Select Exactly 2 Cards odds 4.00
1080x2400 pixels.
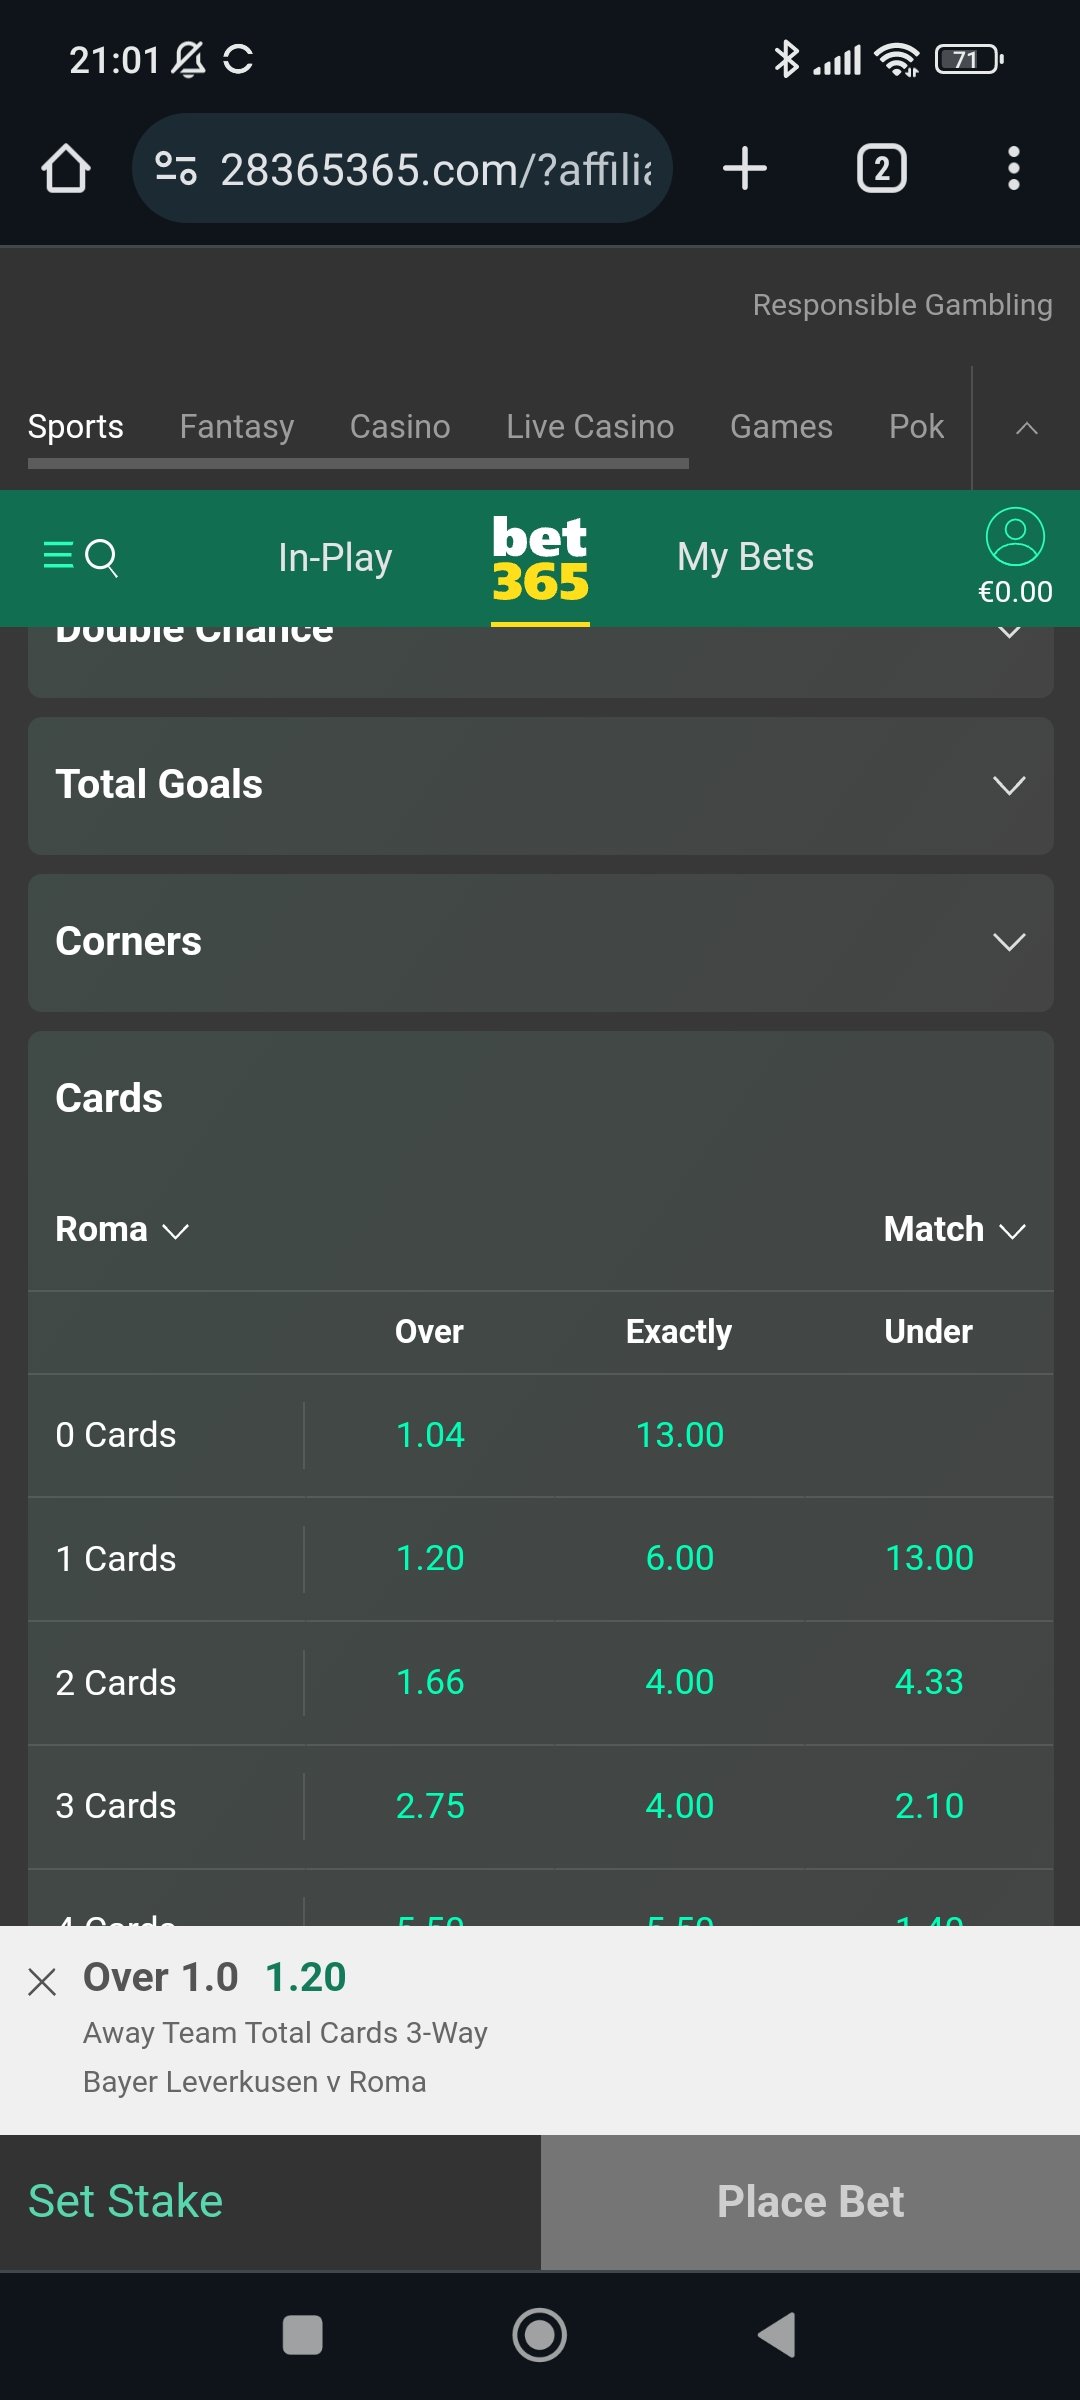[680, 1682]
